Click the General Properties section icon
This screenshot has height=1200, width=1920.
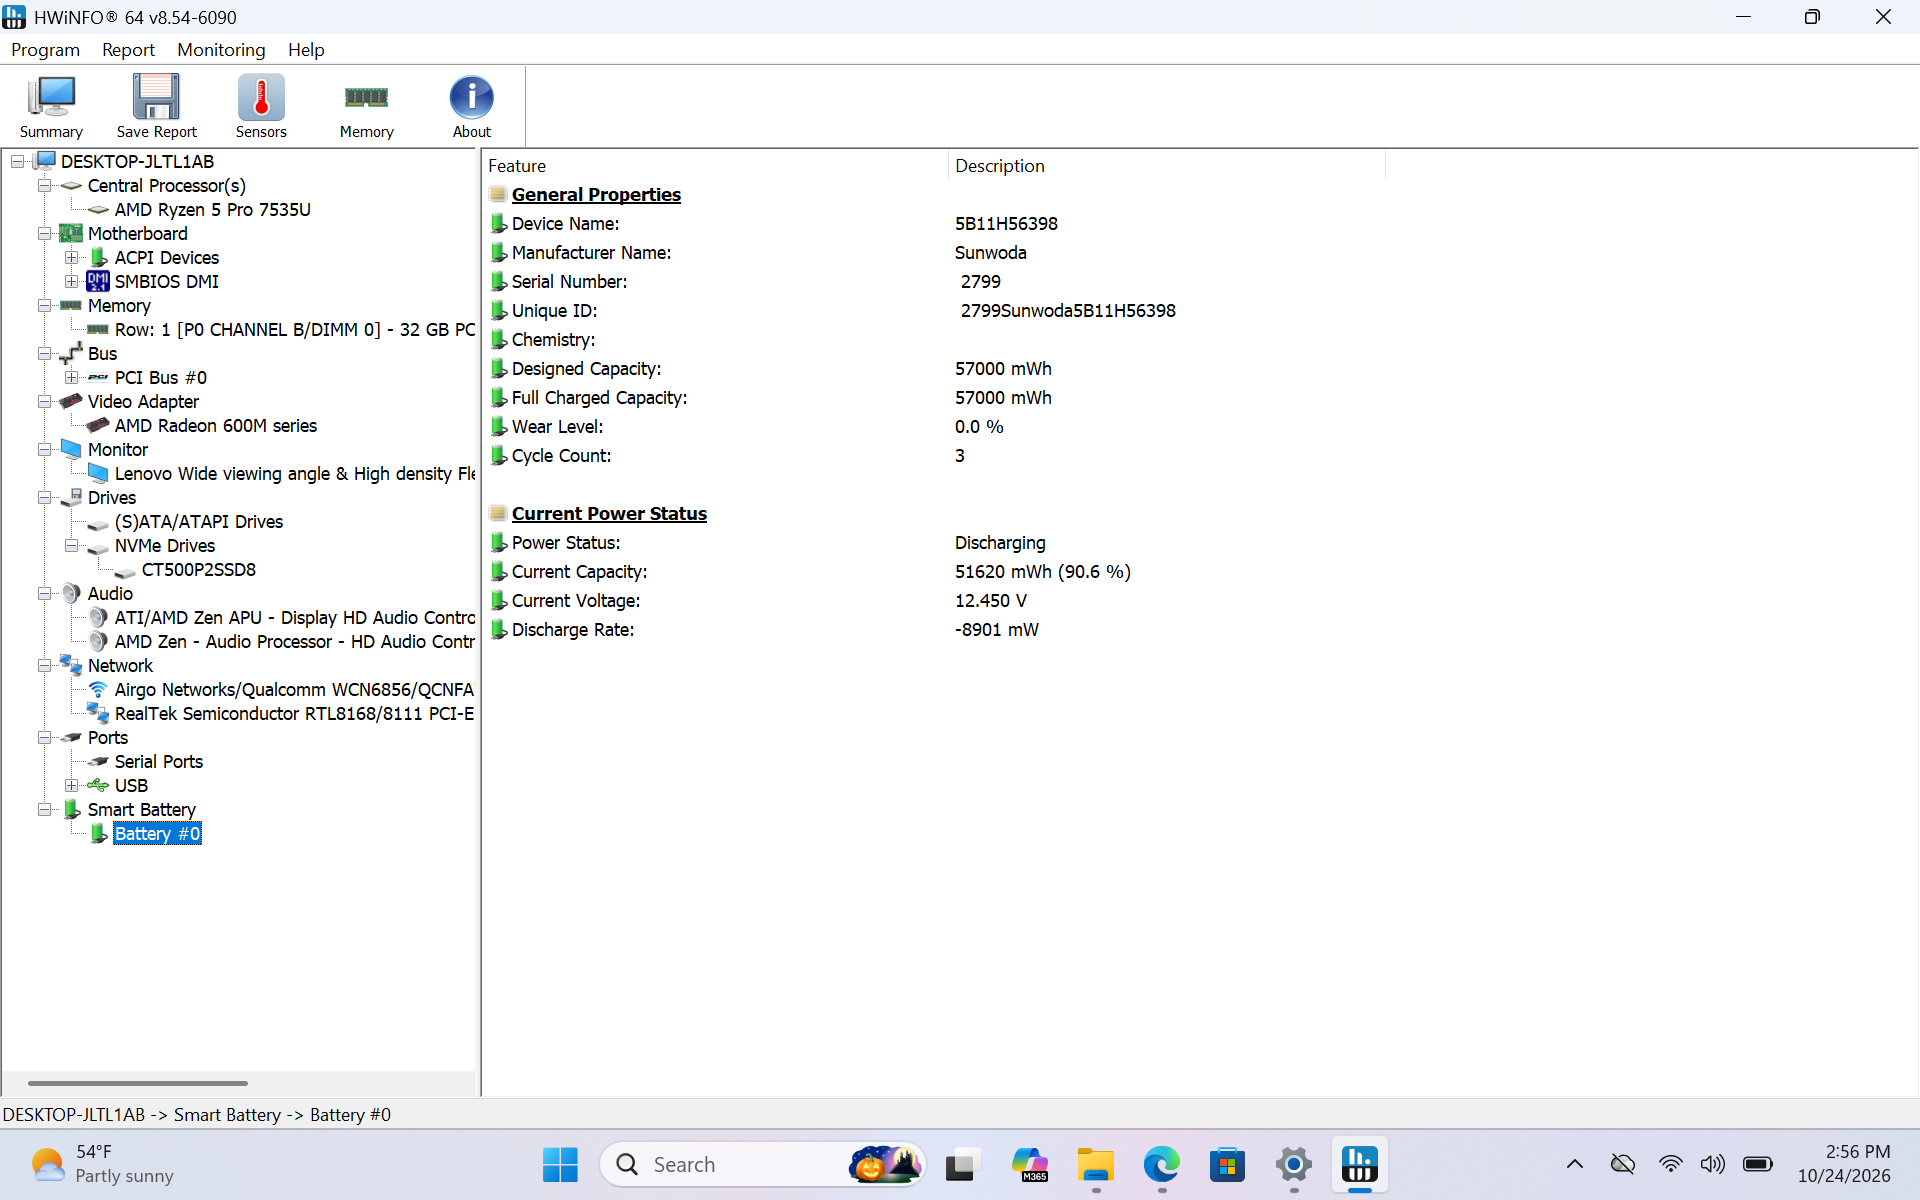498,194
